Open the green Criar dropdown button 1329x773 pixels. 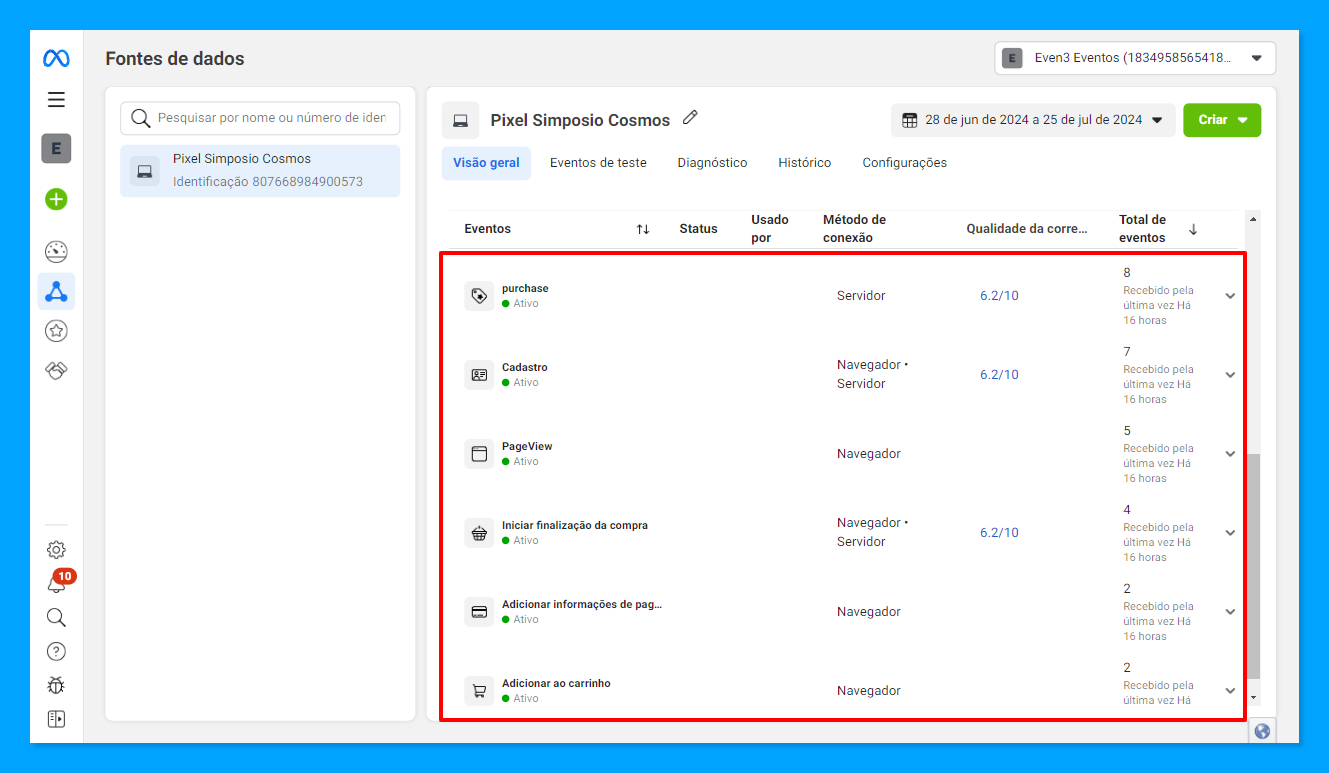[x=1222, y=120]
